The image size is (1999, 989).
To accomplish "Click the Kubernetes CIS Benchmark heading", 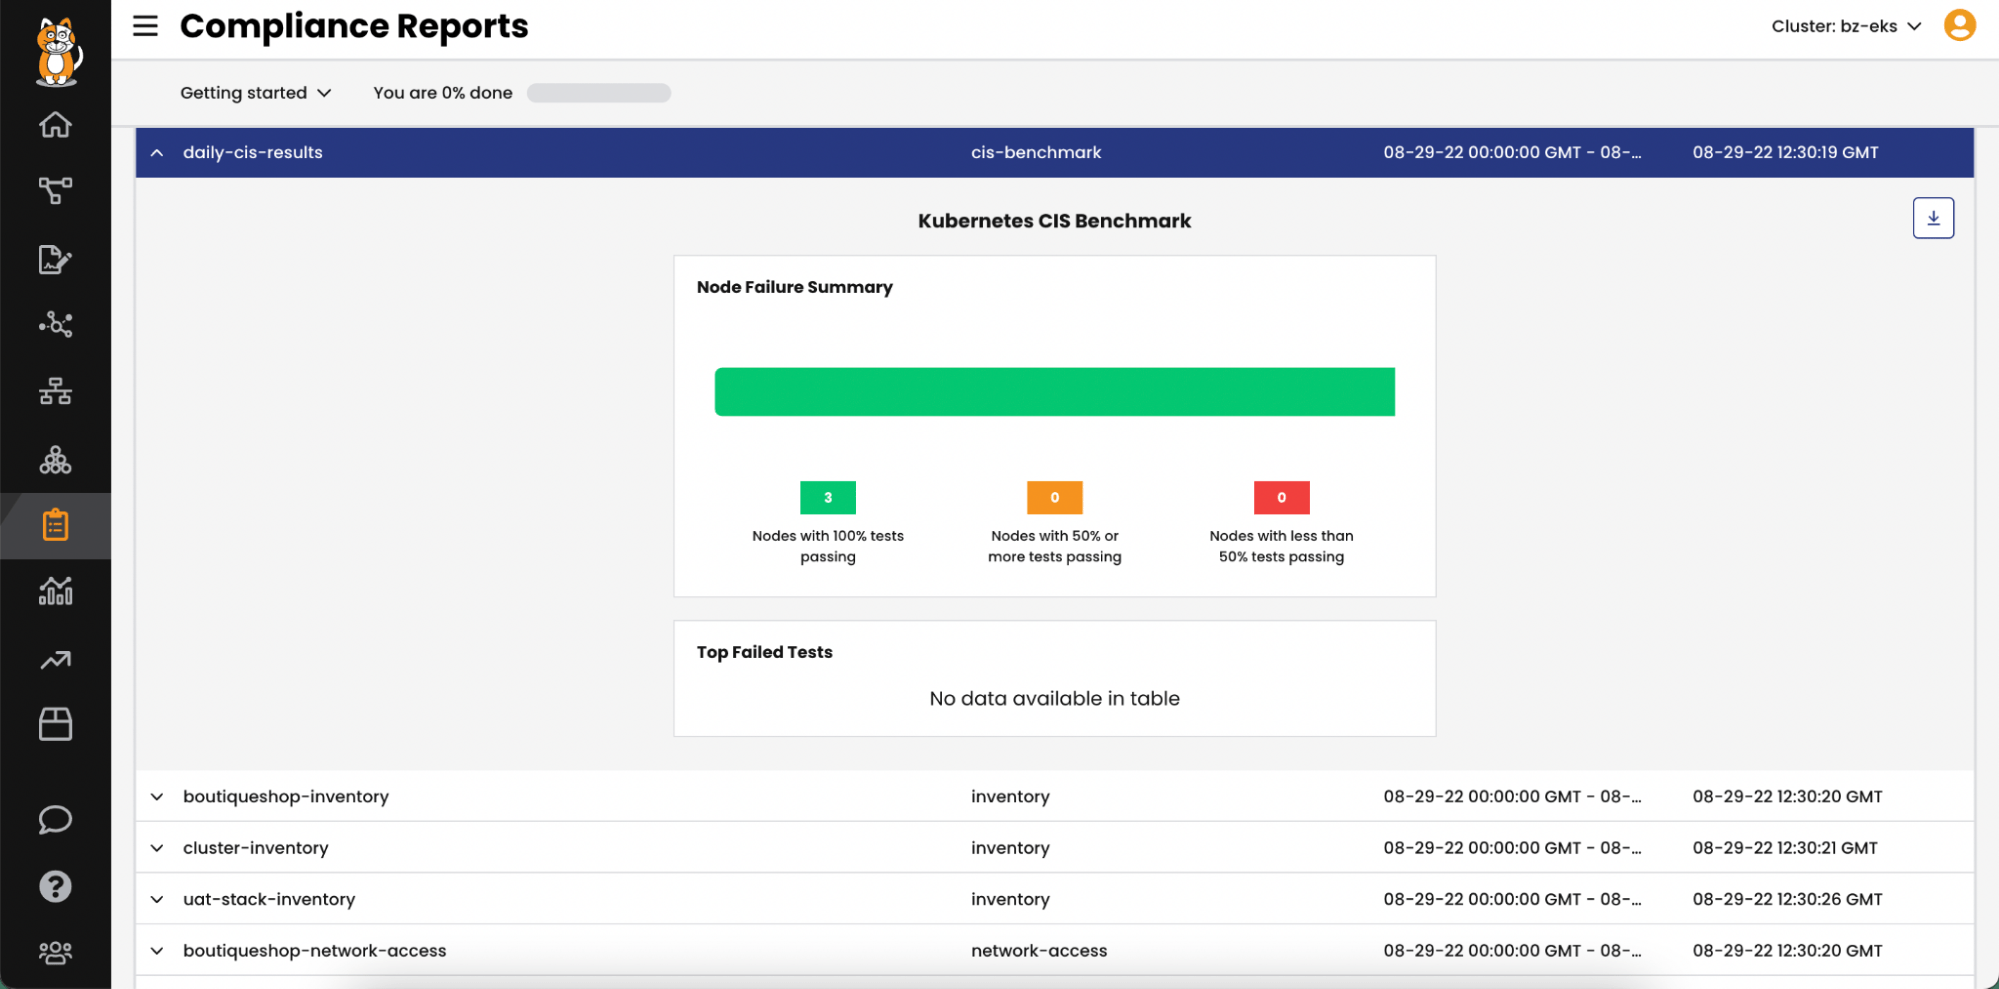I will (1054, 221).
